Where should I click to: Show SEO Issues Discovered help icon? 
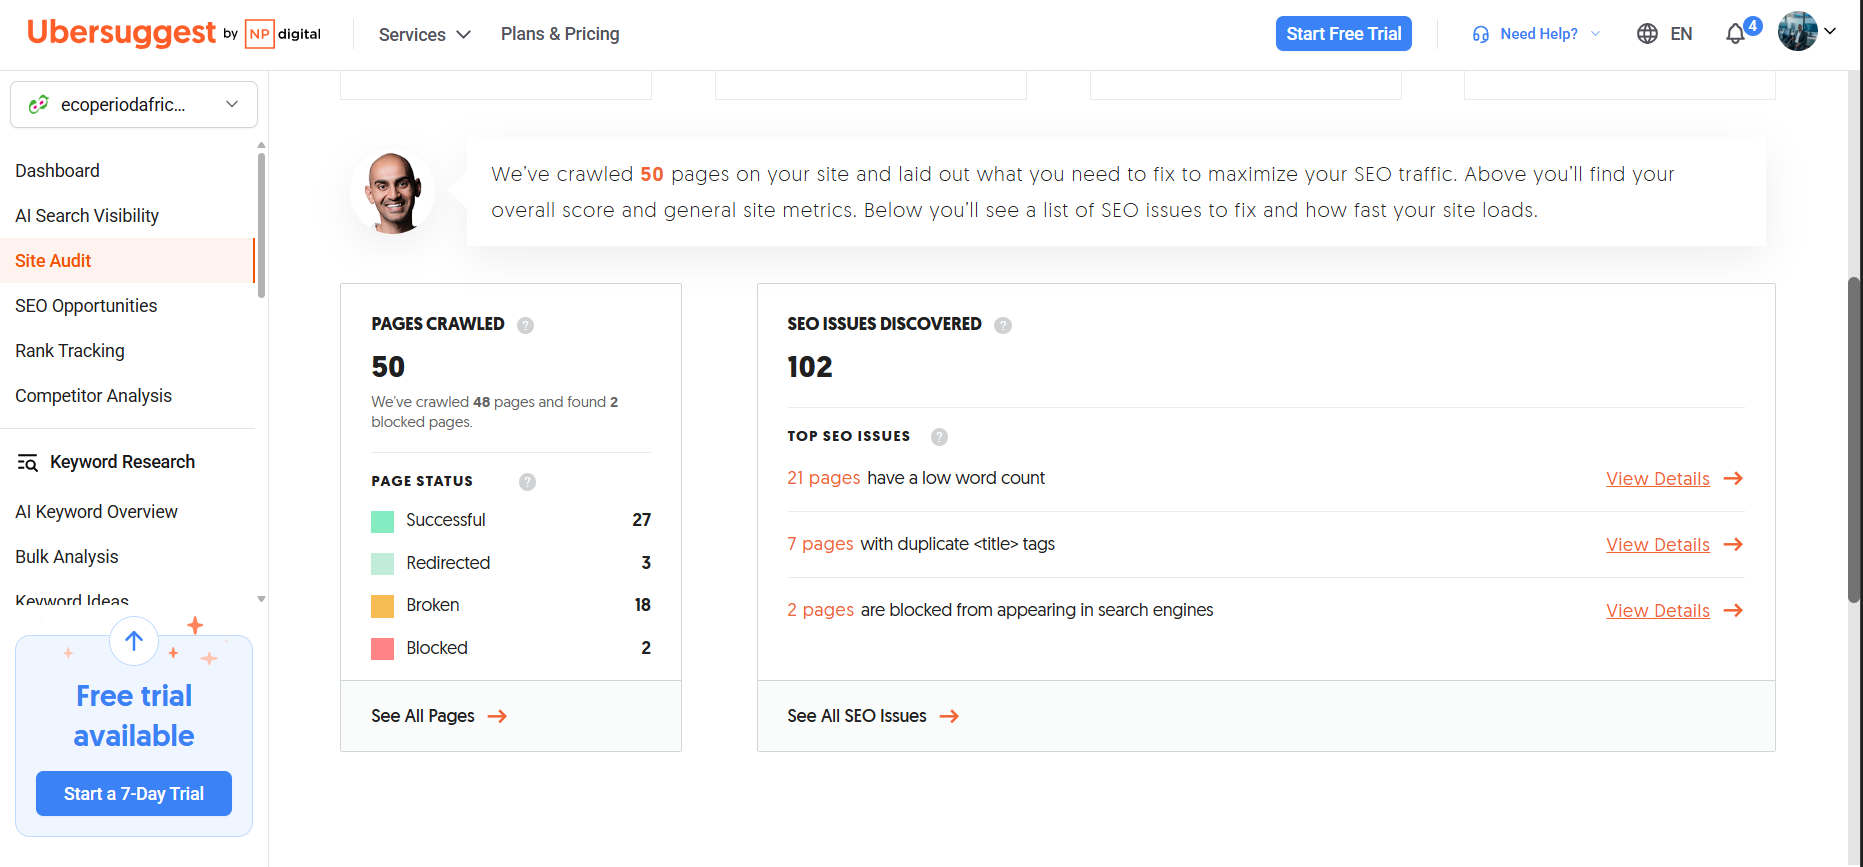[1003, 325]
